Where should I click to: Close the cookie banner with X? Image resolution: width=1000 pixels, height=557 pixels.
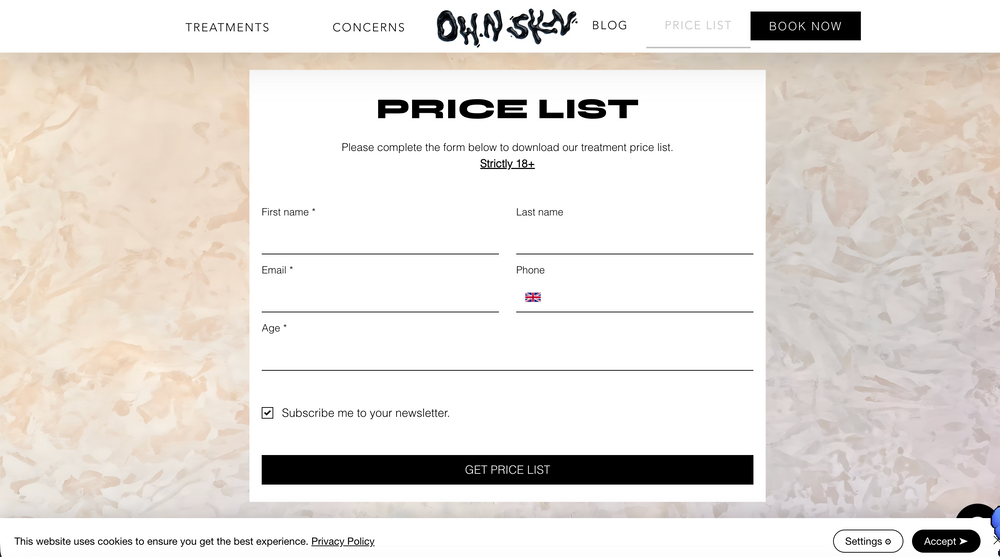point(996,540)
